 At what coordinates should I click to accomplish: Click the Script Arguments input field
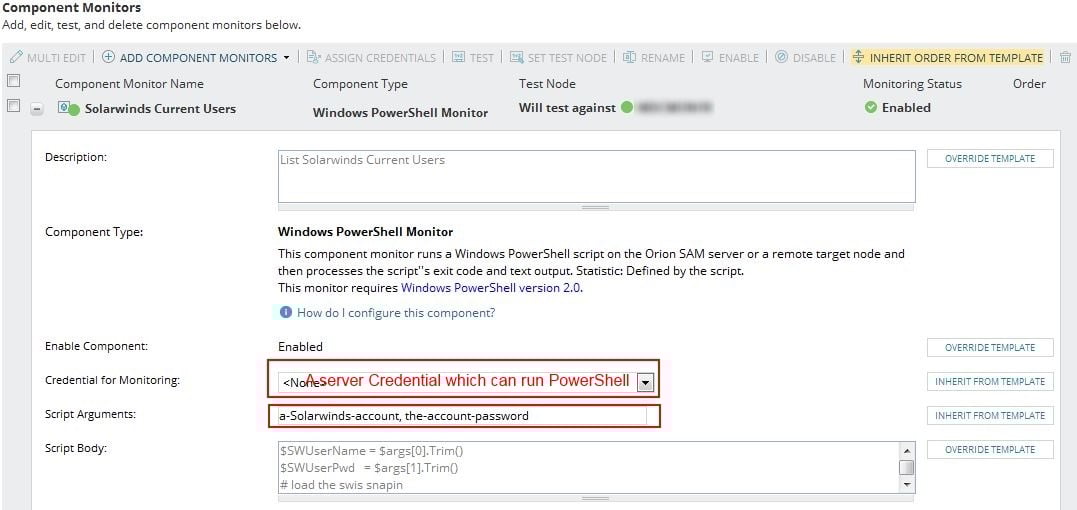462,416
